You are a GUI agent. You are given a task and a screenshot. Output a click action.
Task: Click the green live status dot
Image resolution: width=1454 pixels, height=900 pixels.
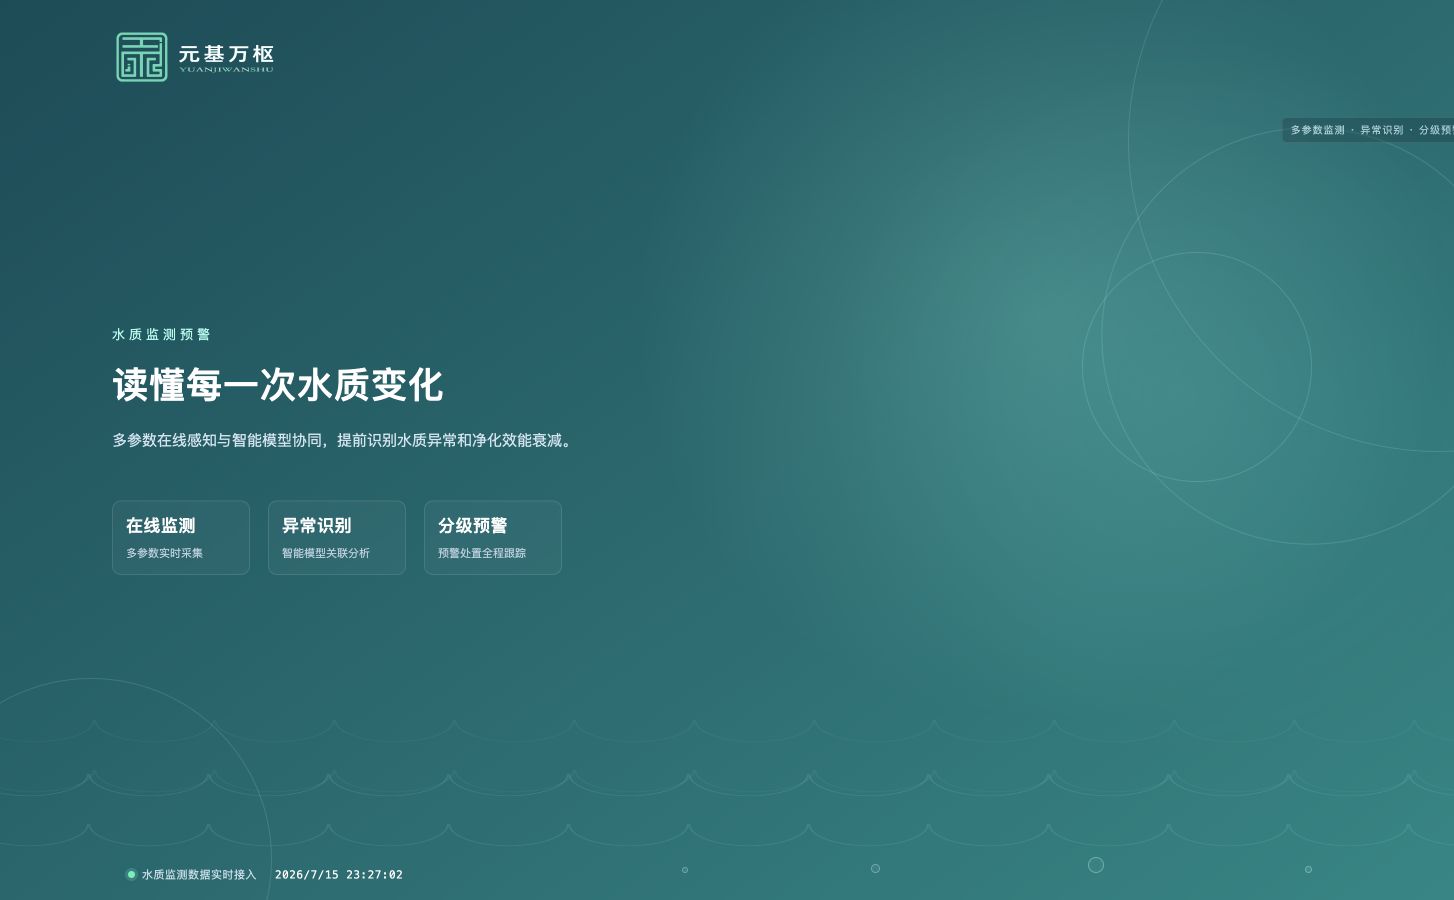[x=131, y=874]
